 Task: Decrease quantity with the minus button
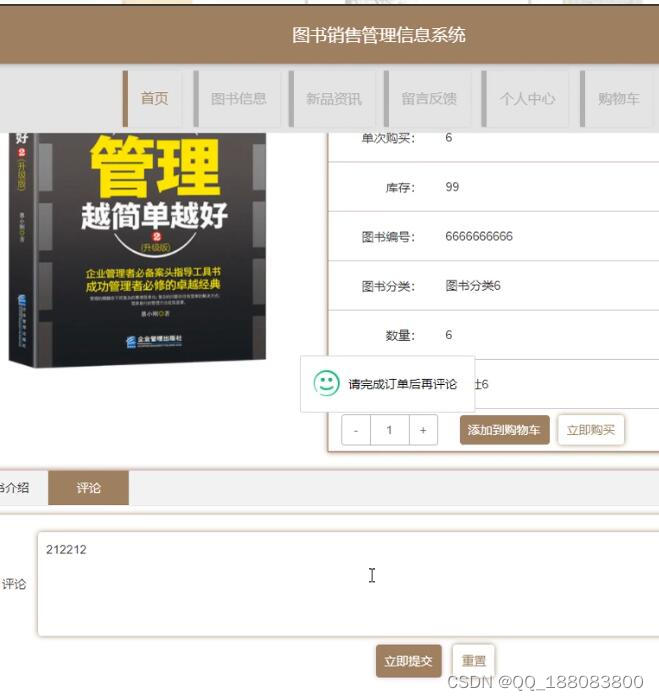click(x=356, y=430)
